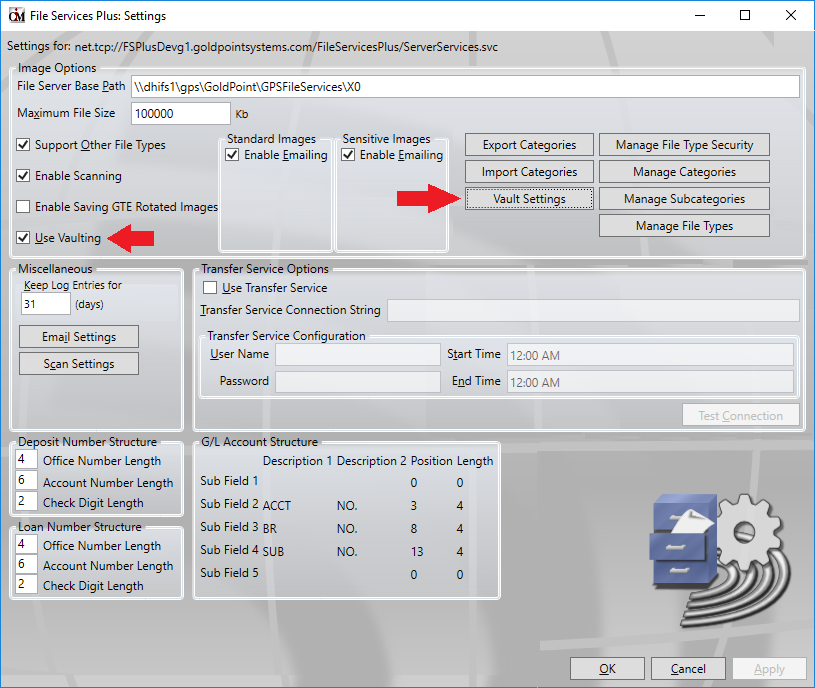The height and width of the screenshot is (688, 815).
Task: Click the Settings for server URL text
Action: pos(286,47)
